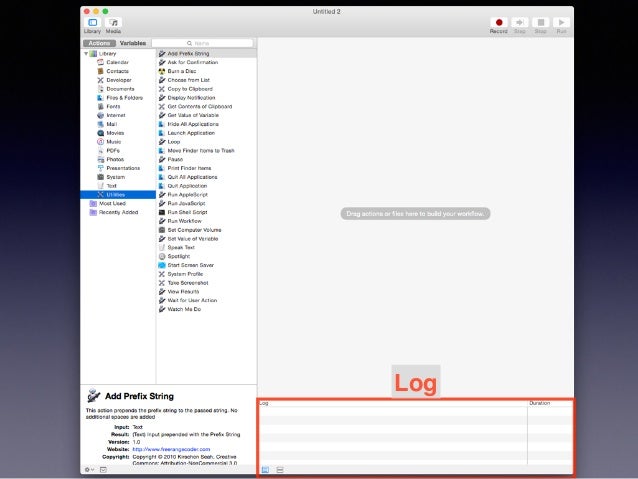Select the Internet category
Image resolution: width=638 pixels, height=479 pixels.
click(x=116, y=115)
